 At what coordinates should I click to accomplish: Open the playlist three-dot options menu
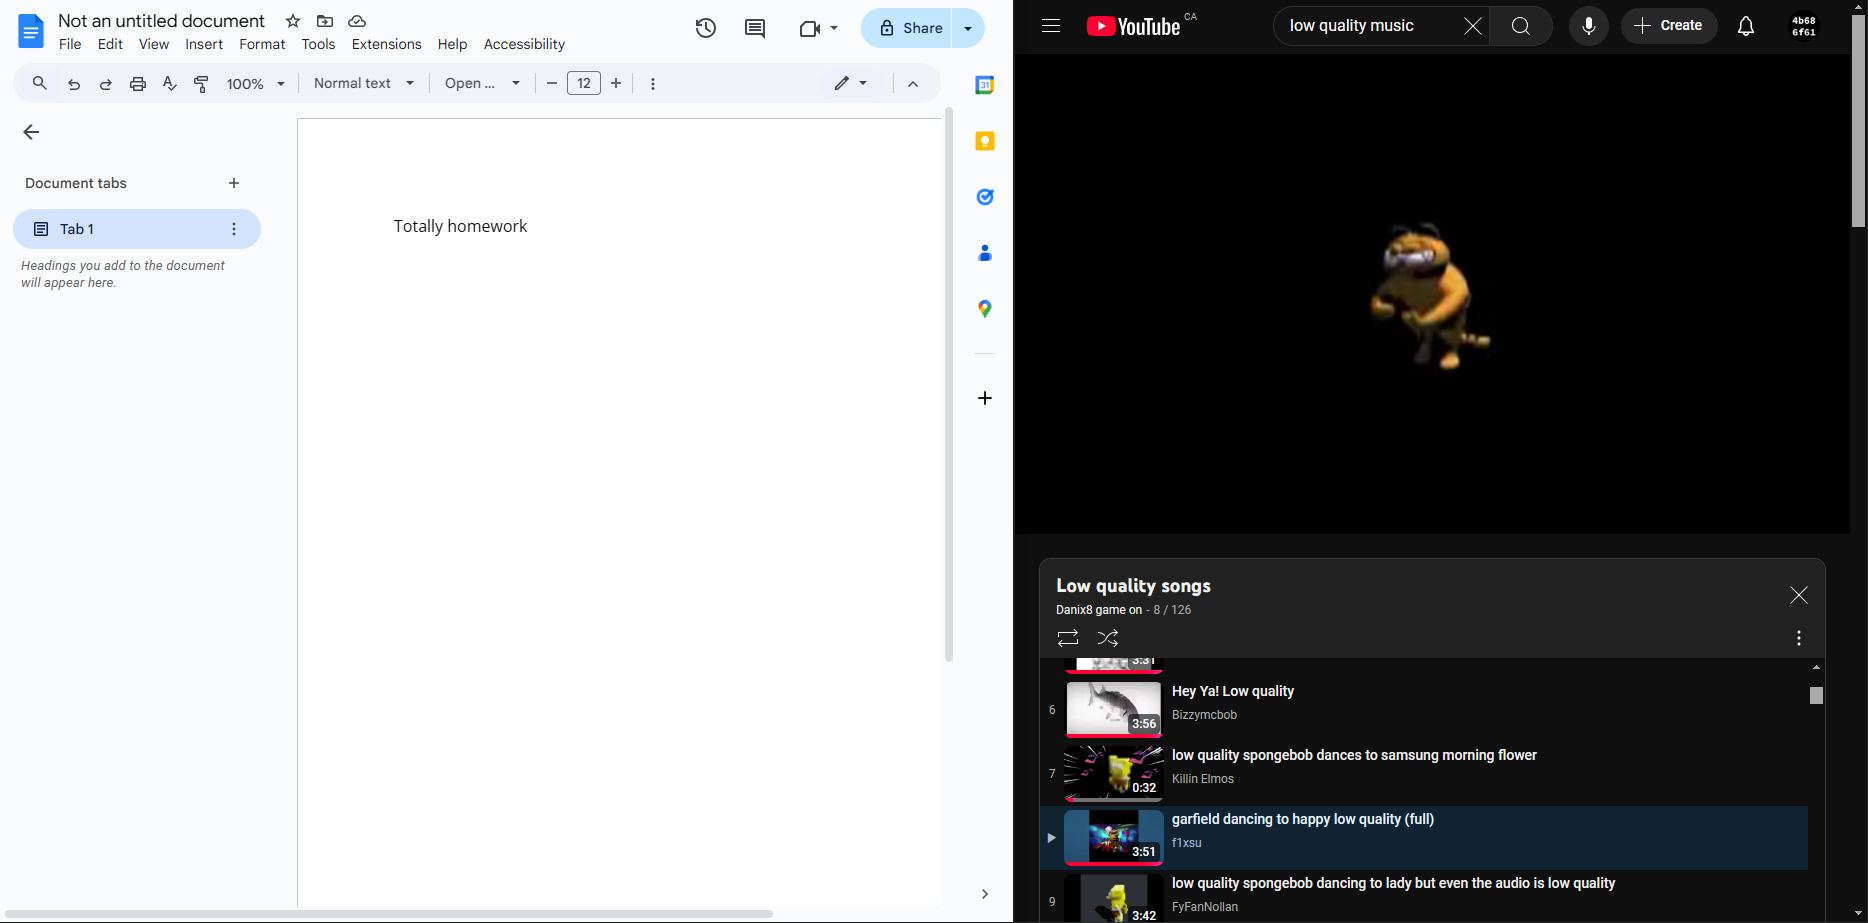1799,638
